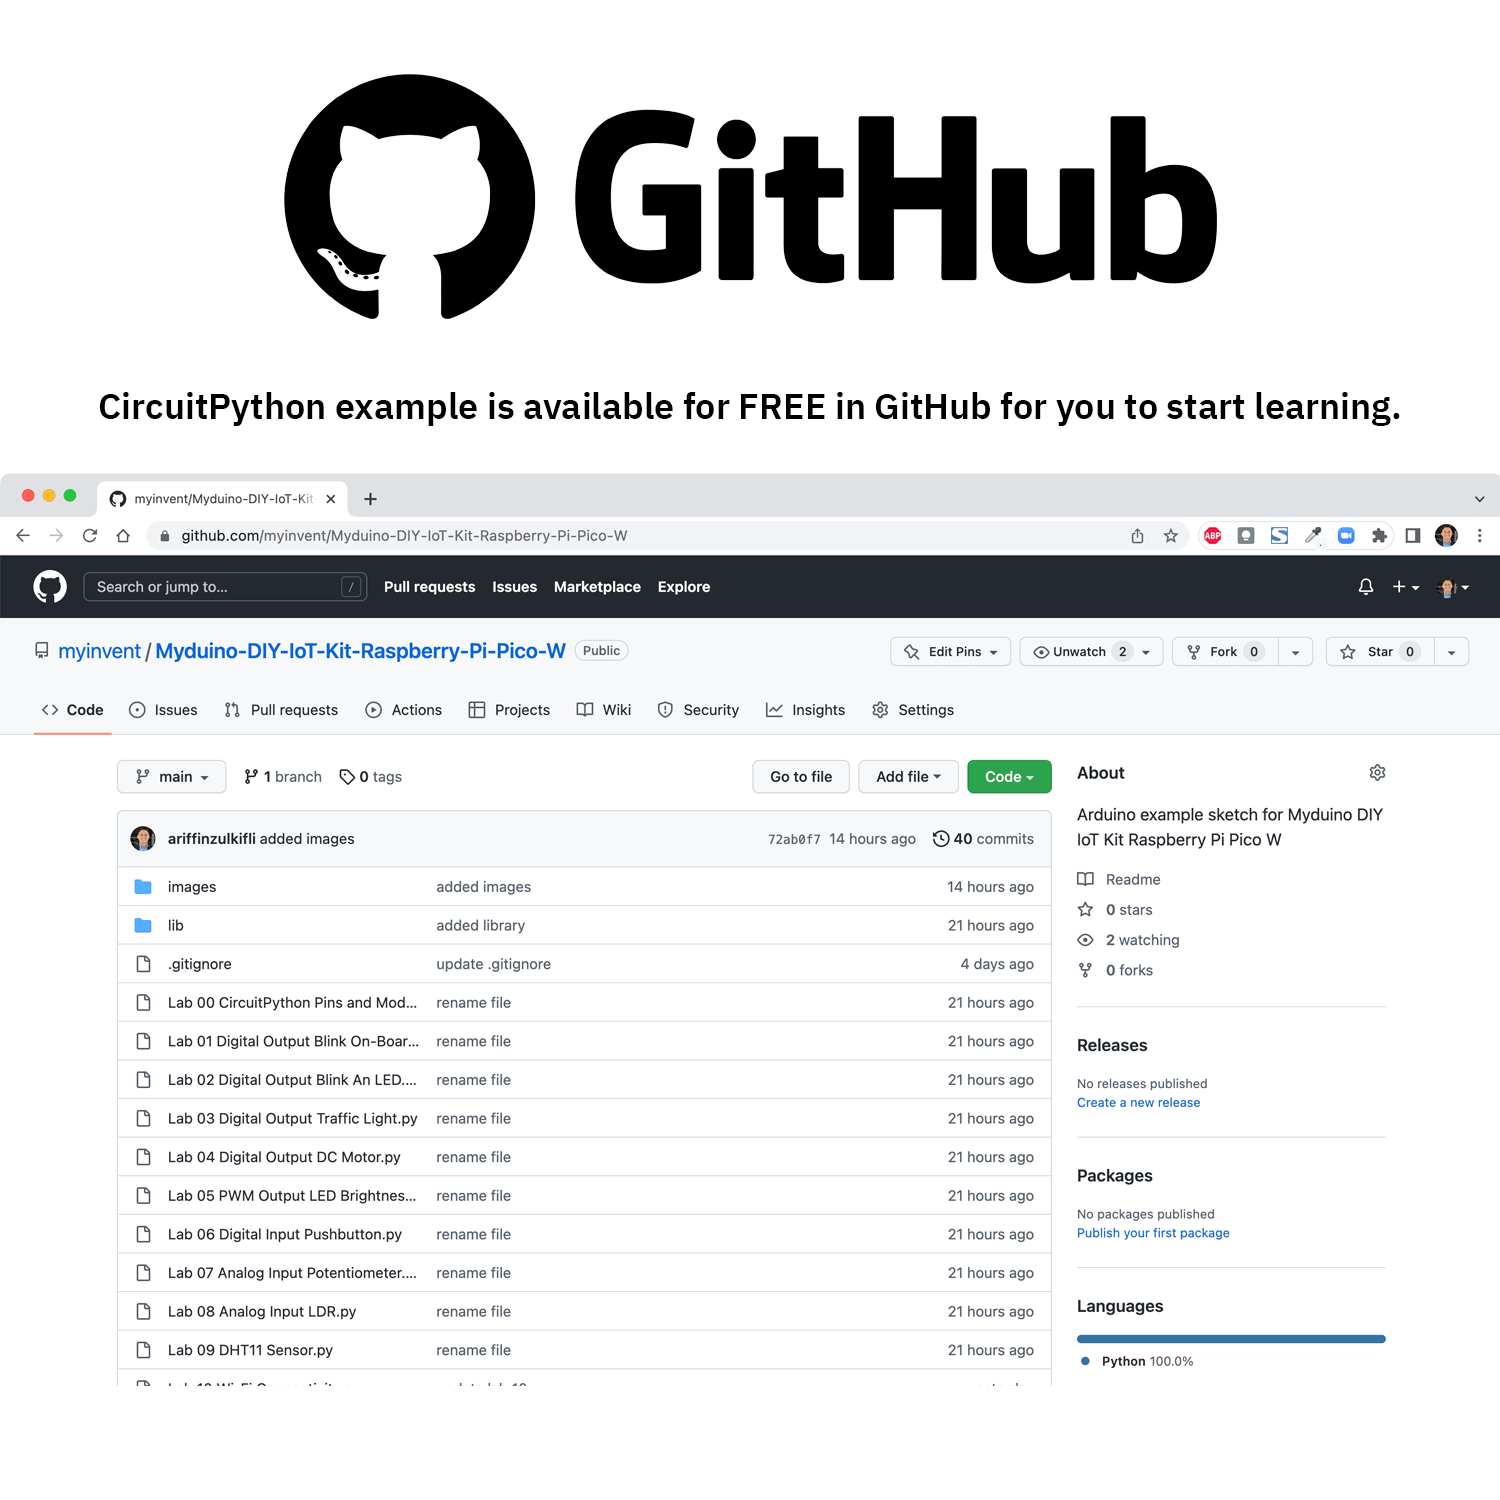Click the search or jump to field

225,587
